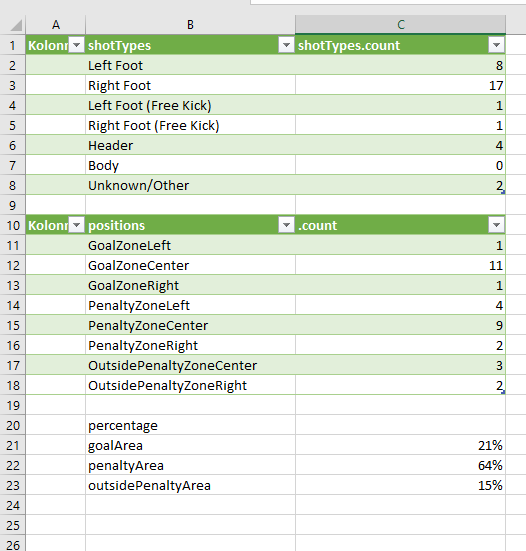This screenshot has width=526, height=551.
Task: Click the select-all corner triangle
Action: [16, 25]
